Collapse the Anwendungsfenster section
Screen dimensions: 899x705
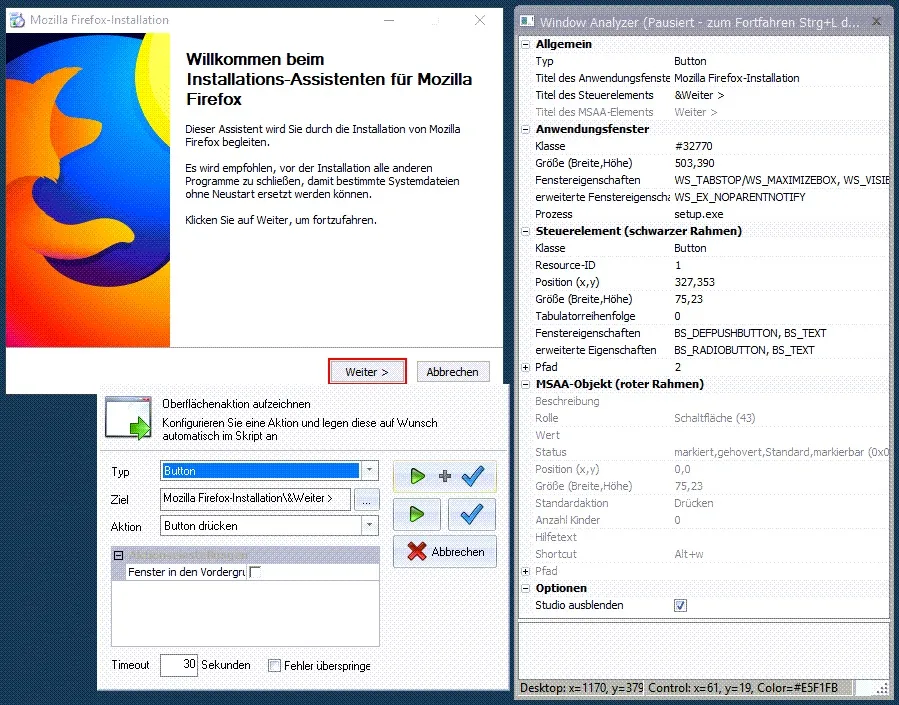pos(525,129)
